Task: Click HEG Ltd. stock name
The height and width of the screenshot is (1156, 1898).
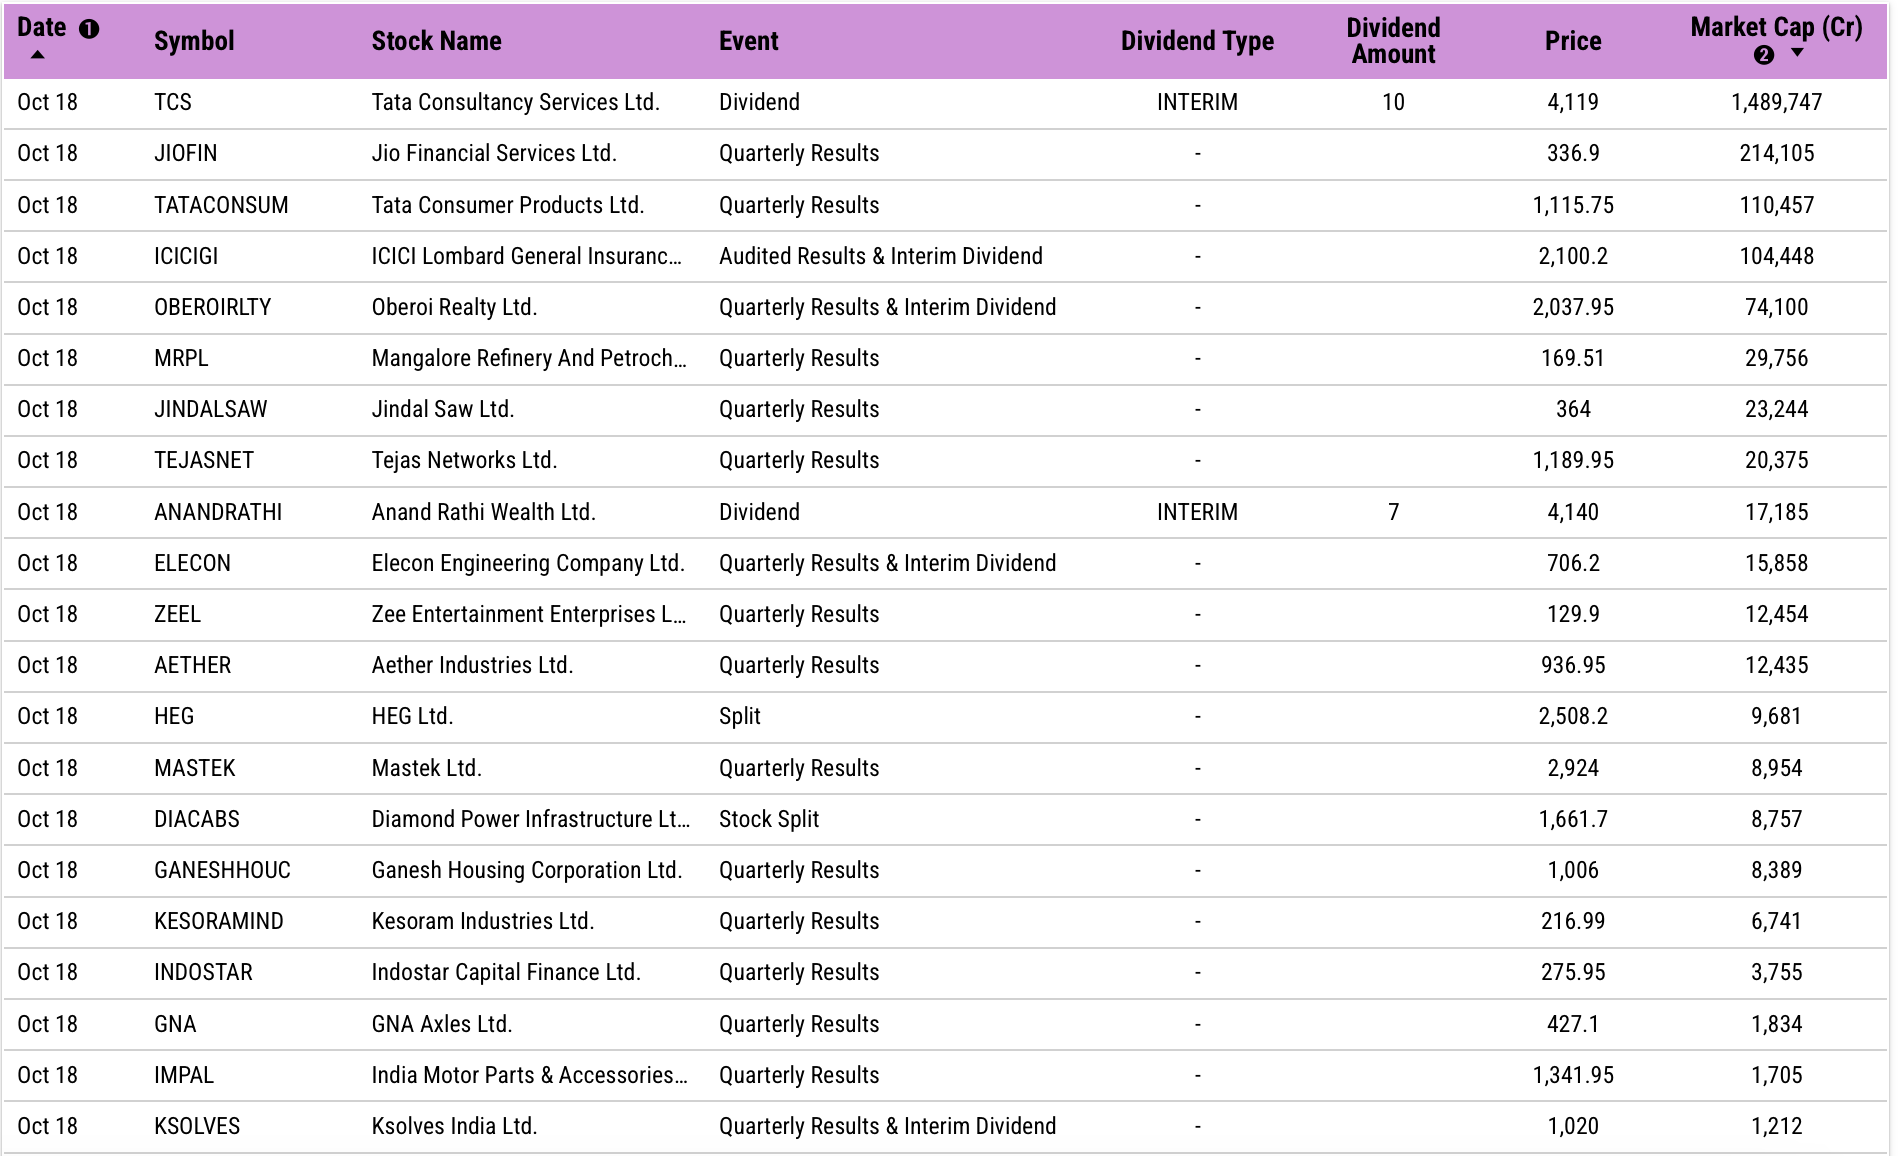Action: (412, 716)
